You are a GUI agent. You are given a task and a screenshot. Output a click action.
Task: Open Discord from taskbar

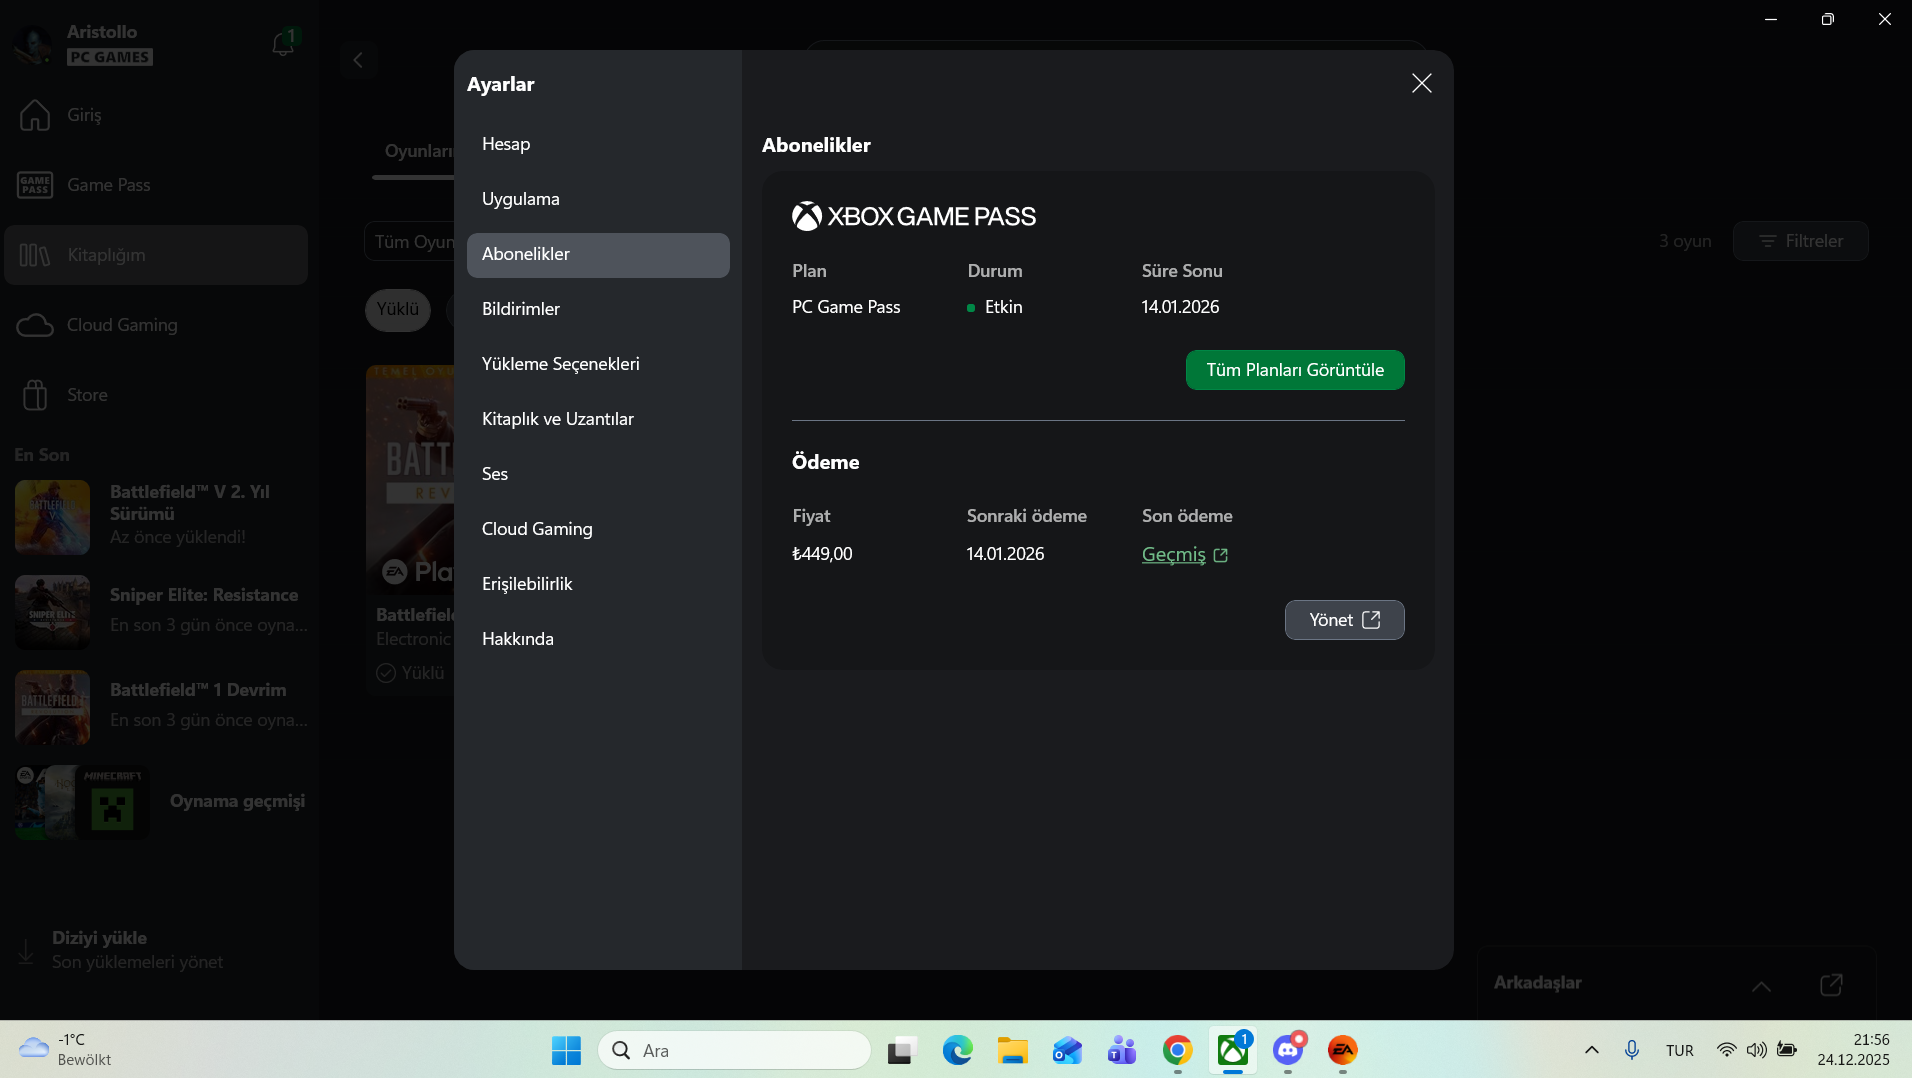click(x=1287, y=1050)
